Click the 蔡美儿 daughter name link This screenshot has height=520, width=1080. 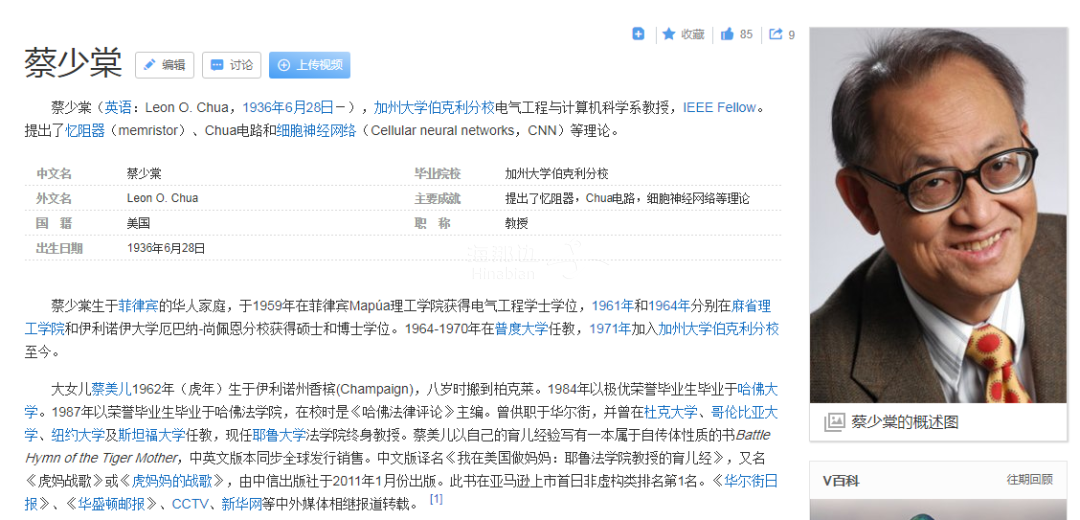point(111,389)
